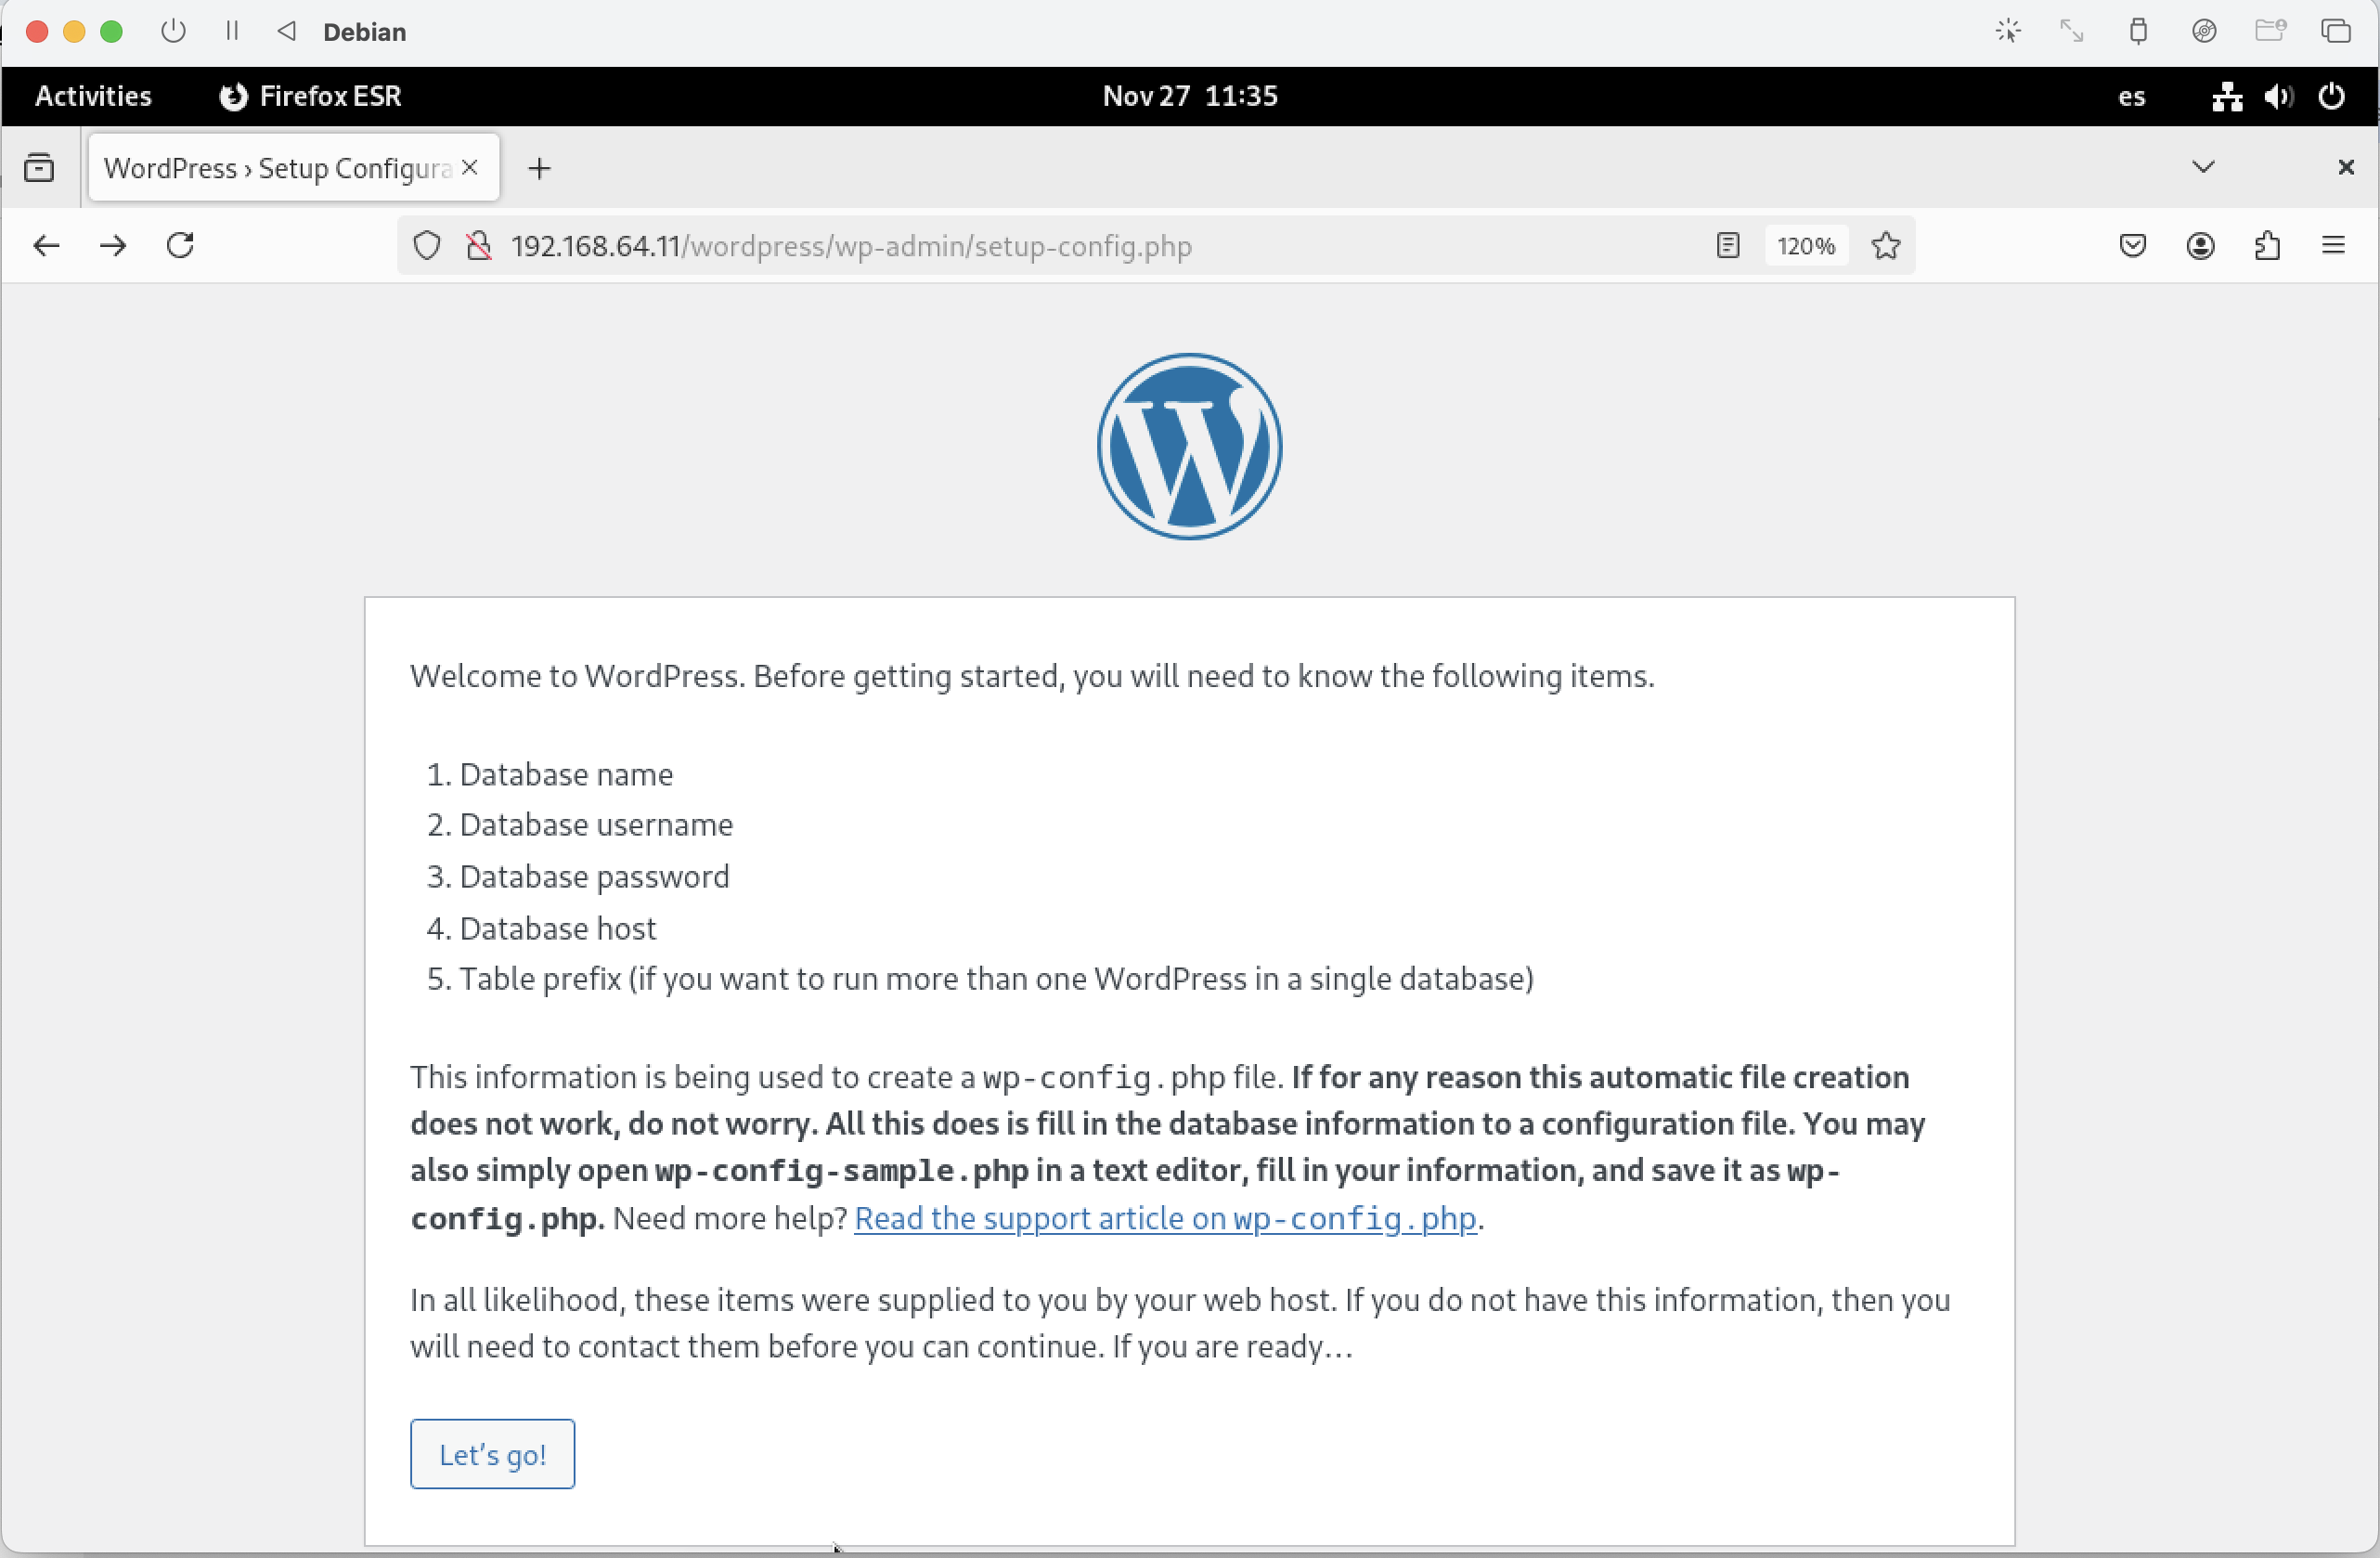Viewport: 2380px width, 1558px height.
Task: Close the Firefox window with X
Action: pos(2346,167)
